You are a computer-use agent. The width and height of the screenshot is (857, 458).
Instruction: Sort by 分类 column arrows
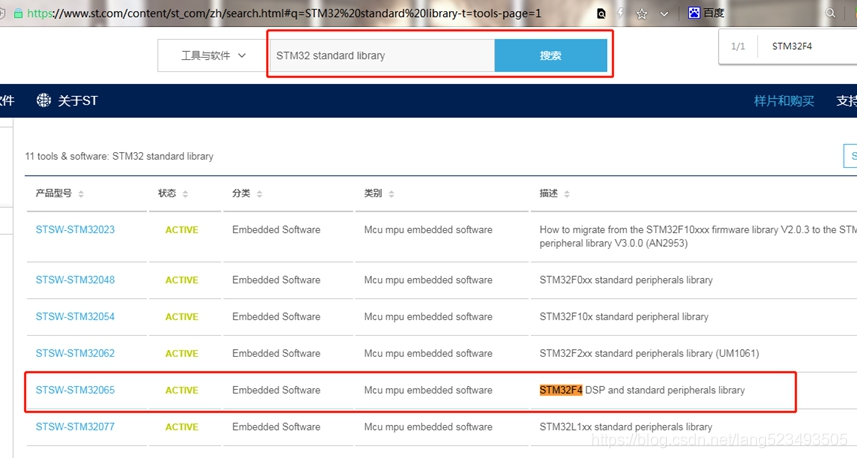click(259, 193)
